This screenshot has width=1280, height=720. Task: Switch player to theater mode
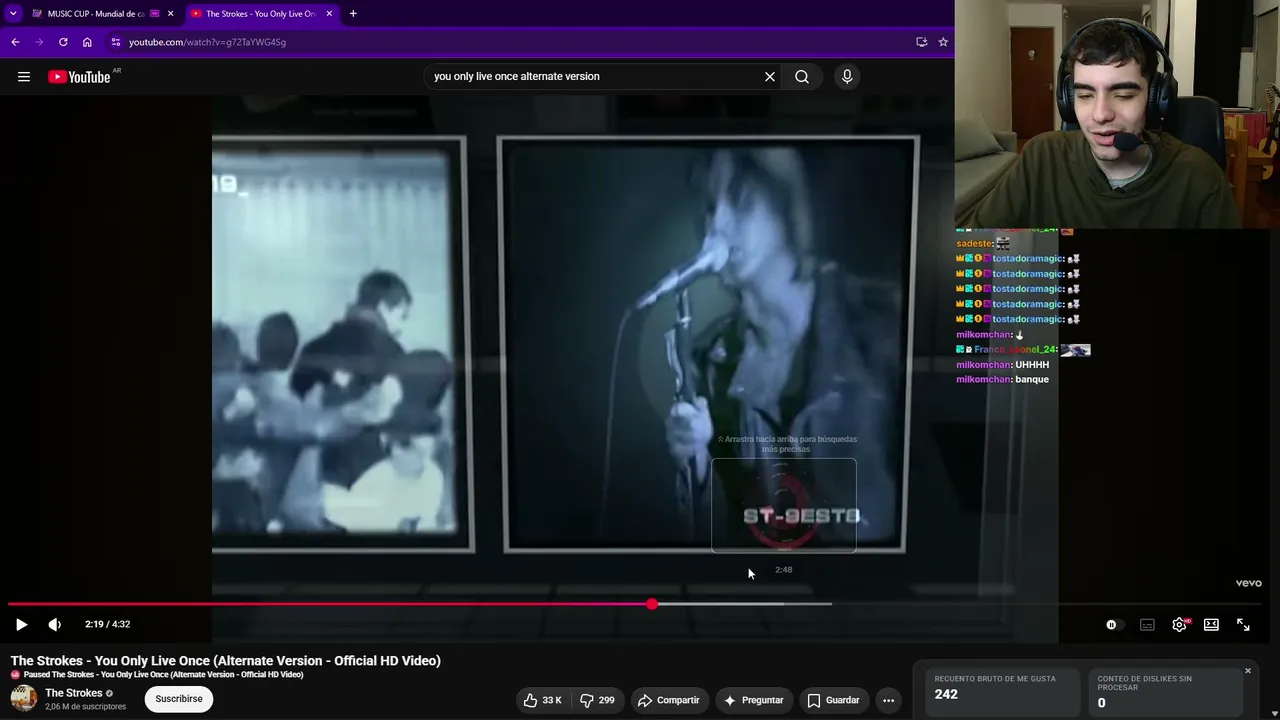[1211, 624]
